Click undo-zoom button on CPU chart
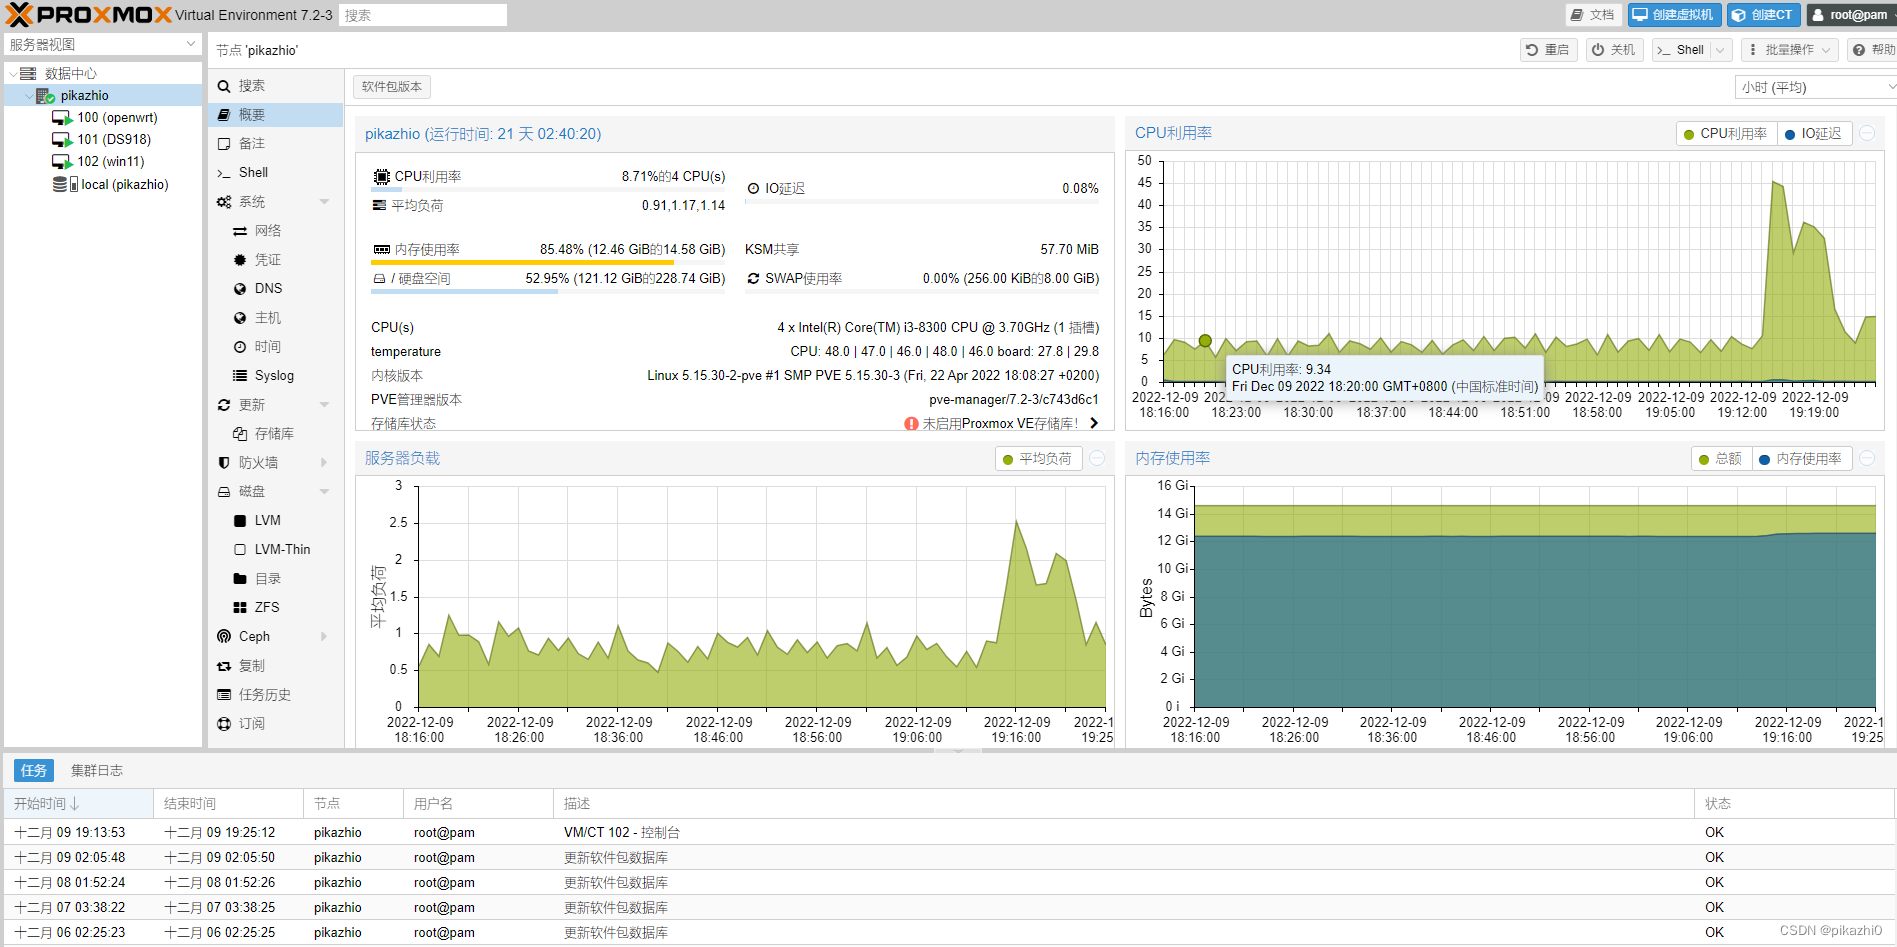The height and width of the screenshot is (947, 1897). tap(1867, 134)
